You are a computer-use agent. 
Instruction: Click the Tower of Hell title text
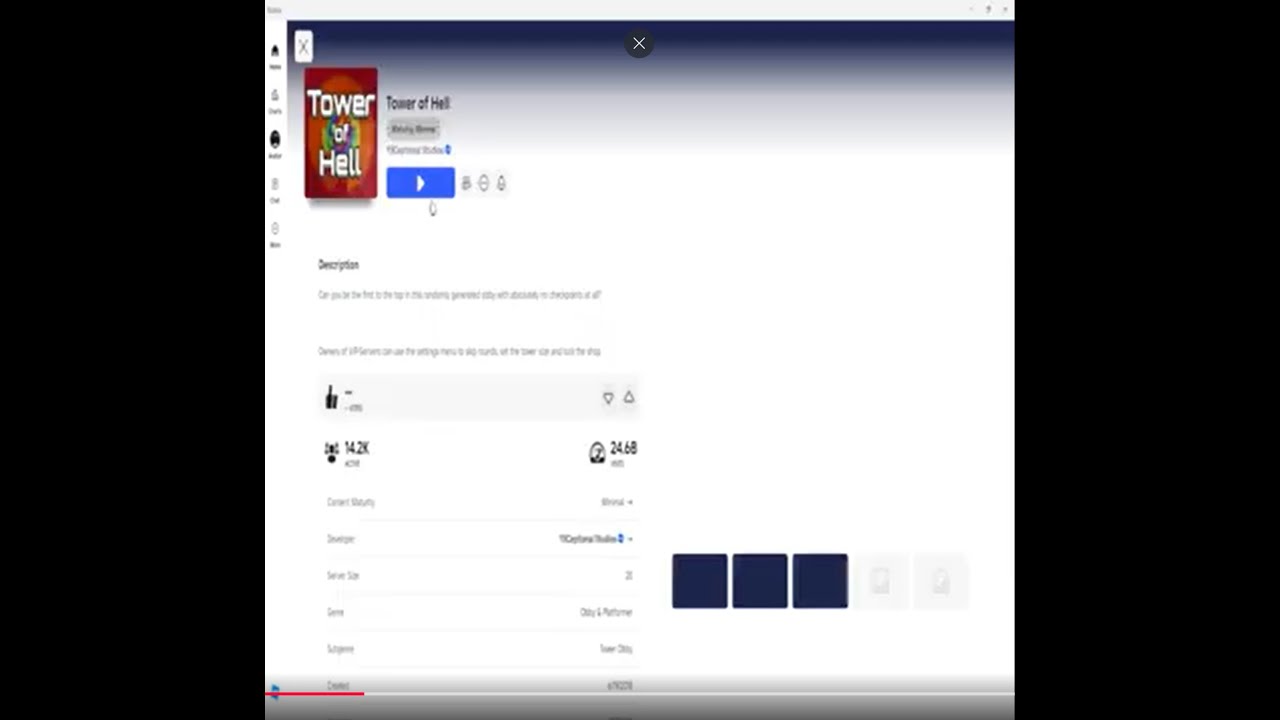(x=418, y=103)
